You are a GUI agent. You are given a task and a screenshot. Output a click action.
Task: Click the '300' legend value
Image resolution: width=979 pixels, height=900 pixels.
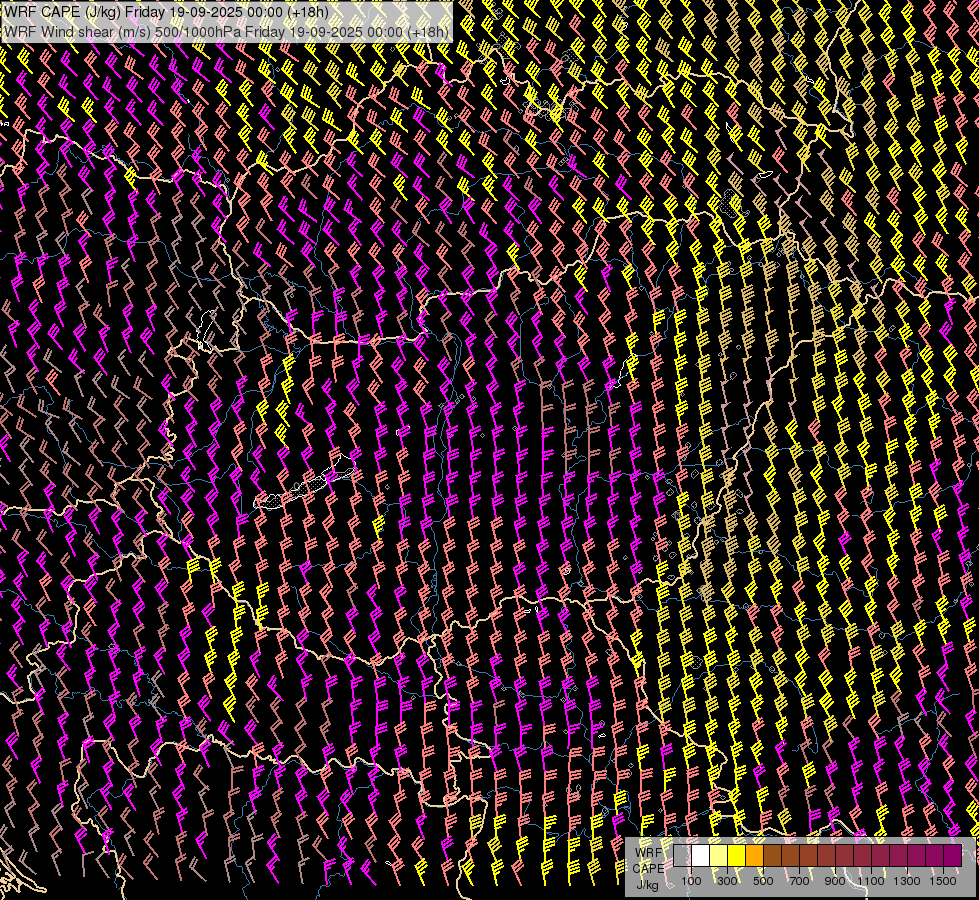coord(727,881)
